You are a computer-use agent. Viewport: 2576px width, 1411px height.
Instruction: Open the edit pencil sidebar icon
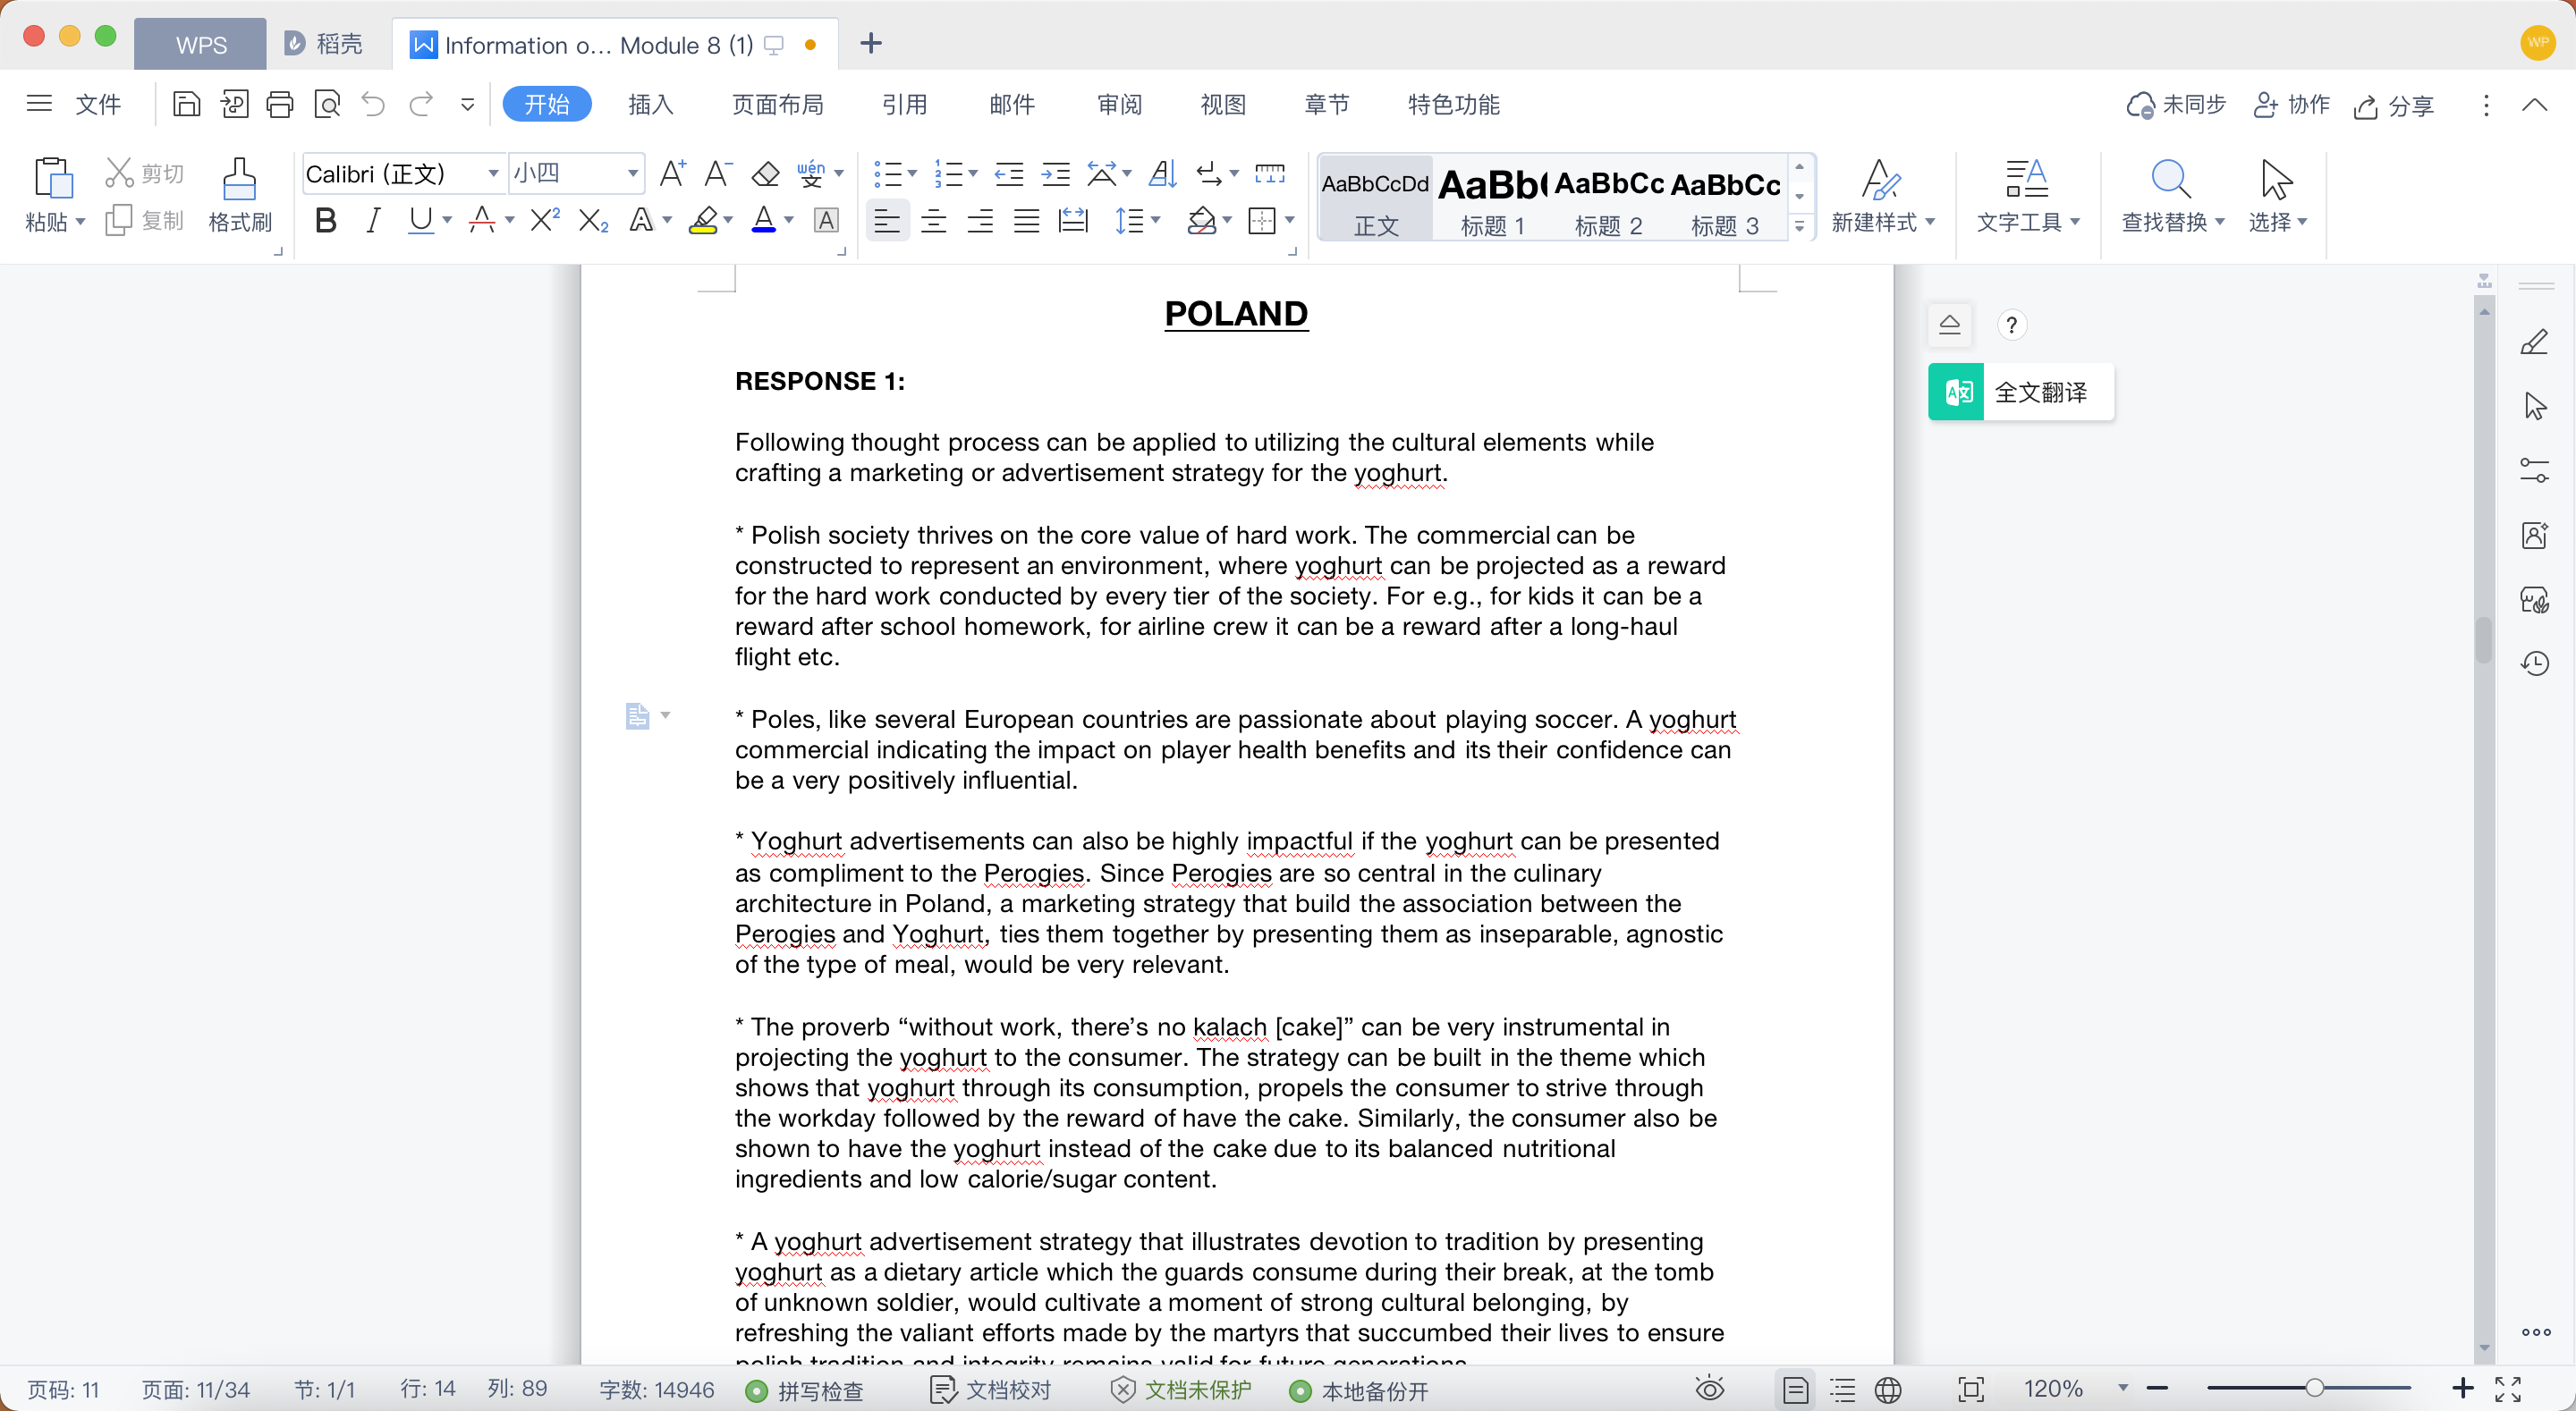tap(2534, 342)
